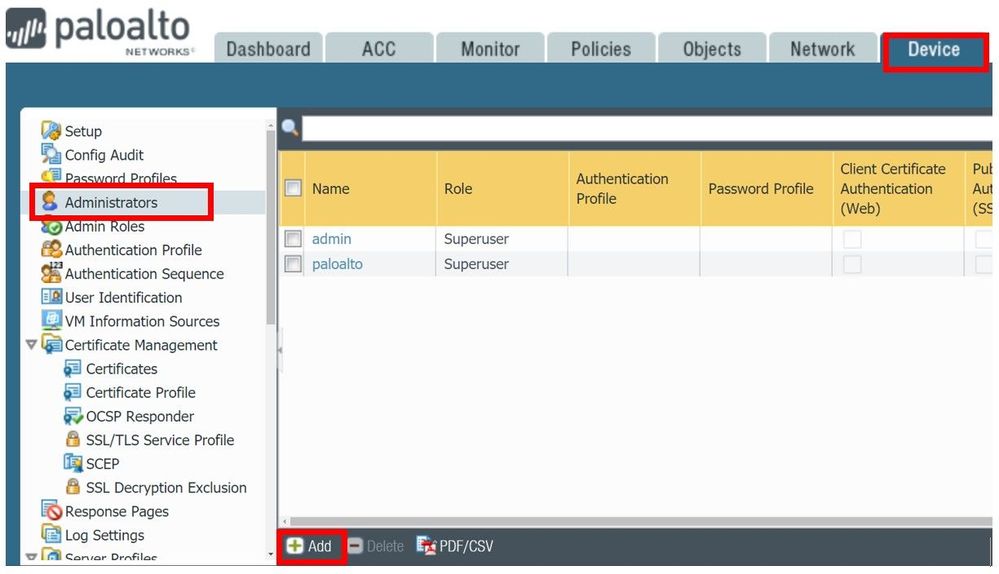Click the Delete button
The height and width of the screenshot is (574, 999).
376,546
